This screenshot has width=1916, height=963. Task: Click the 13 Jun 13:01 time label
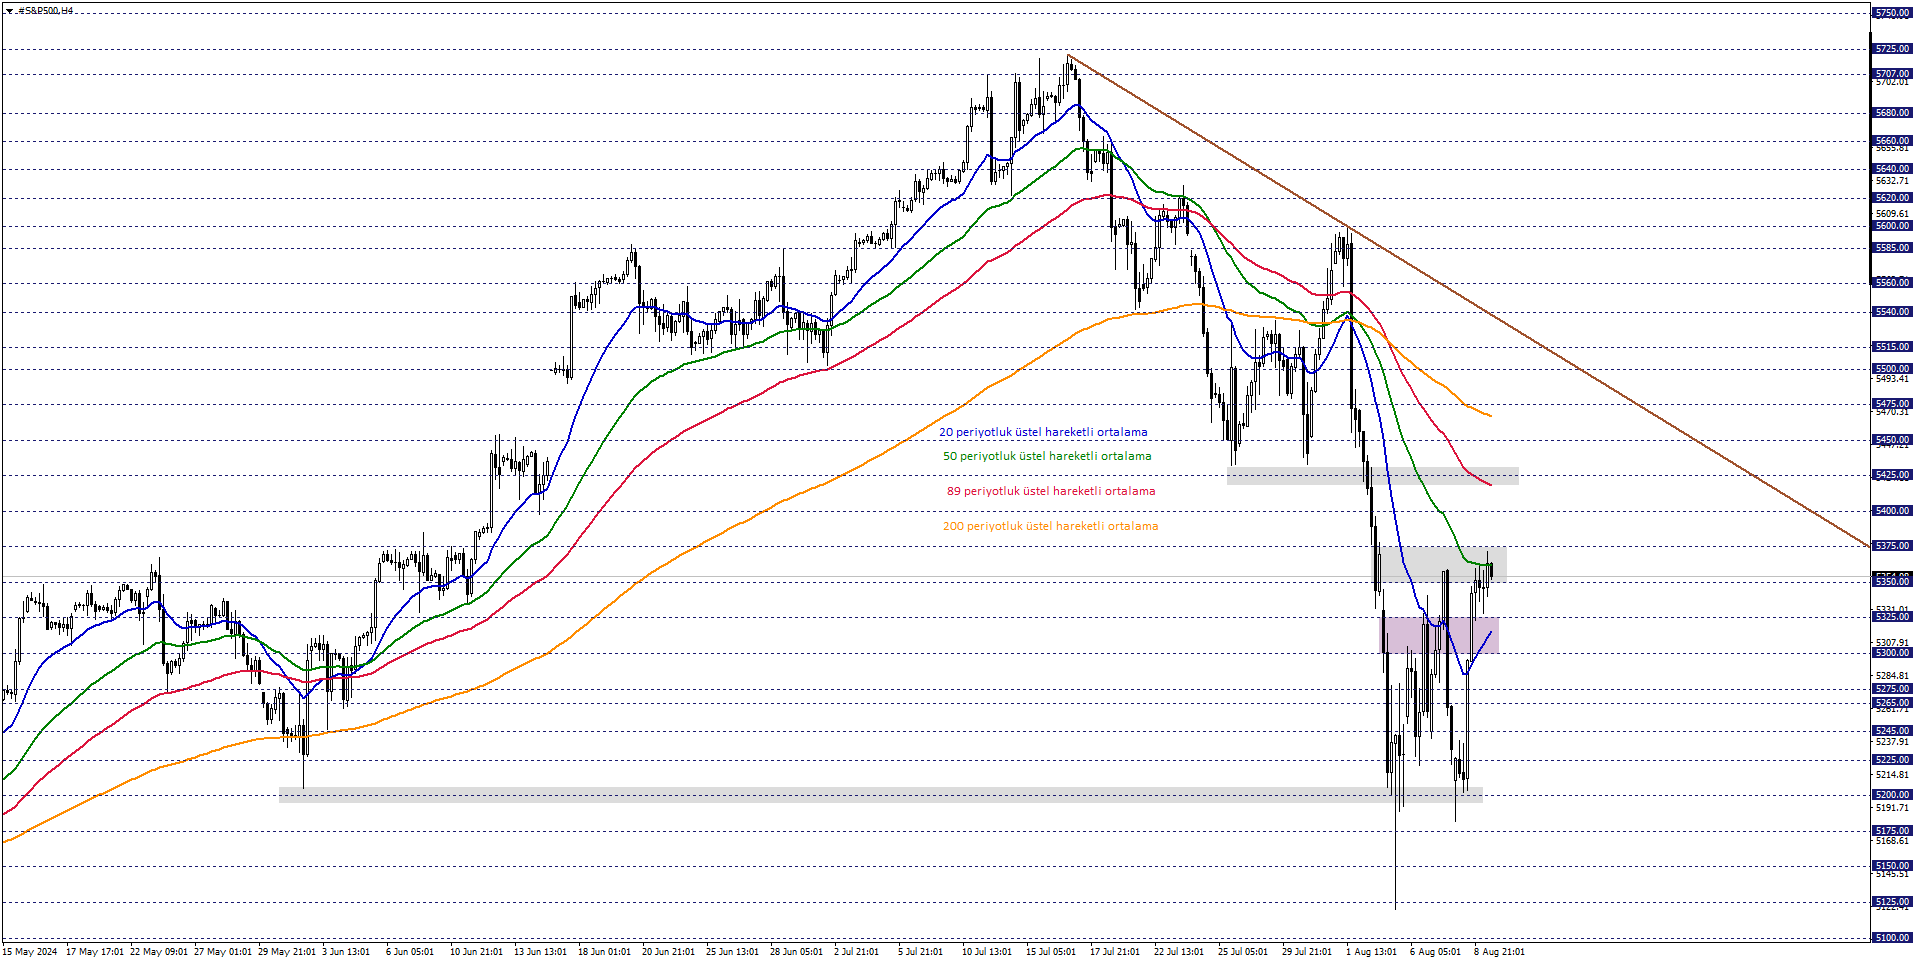[541, 952]
